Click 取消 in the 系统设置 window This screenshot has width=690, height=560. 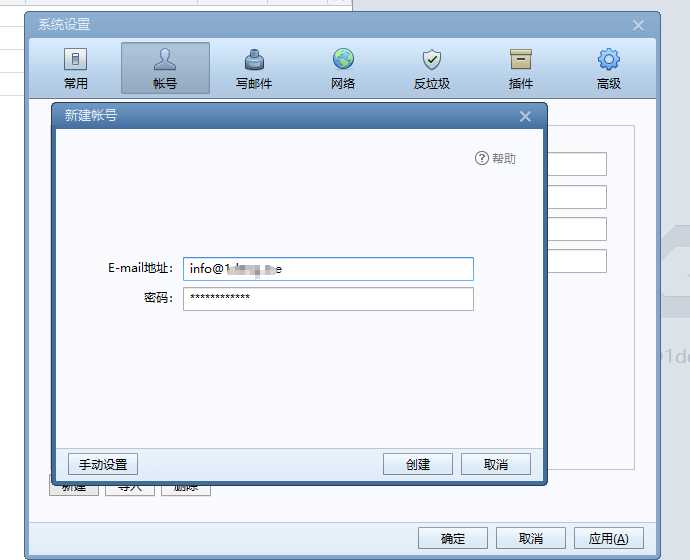pos(531,538)
